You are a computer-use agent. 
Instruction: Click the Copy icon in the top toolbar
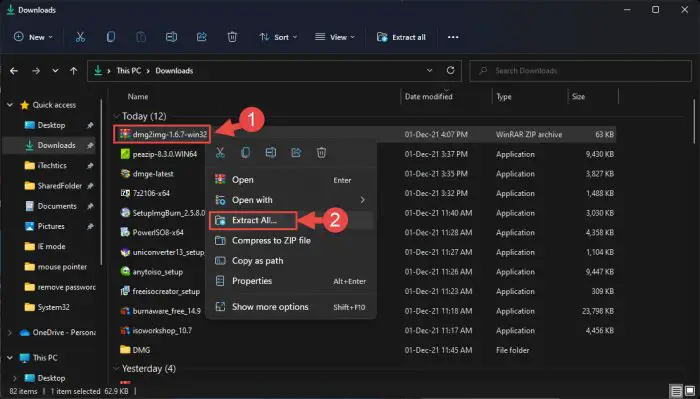click(111, 37)
